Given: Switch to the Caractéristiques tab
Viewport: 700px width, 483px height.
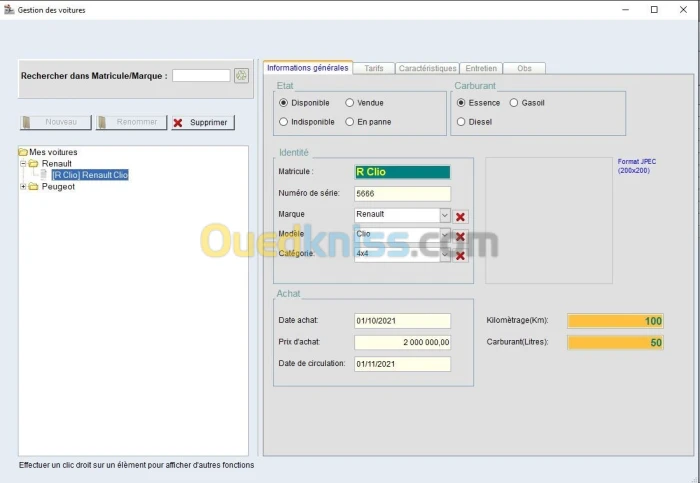Looking at the screenshot, I should coord(427,68).
